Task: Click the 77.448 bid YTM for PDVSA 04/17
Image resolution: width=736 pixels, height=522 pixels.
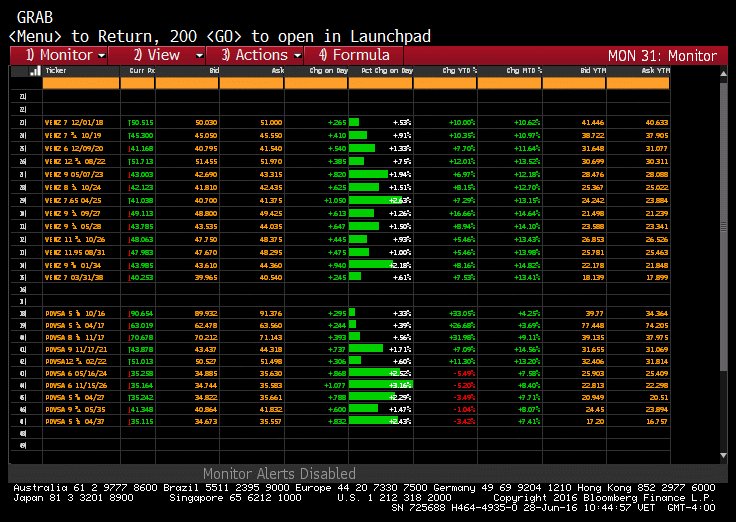Action: point(593,325)
